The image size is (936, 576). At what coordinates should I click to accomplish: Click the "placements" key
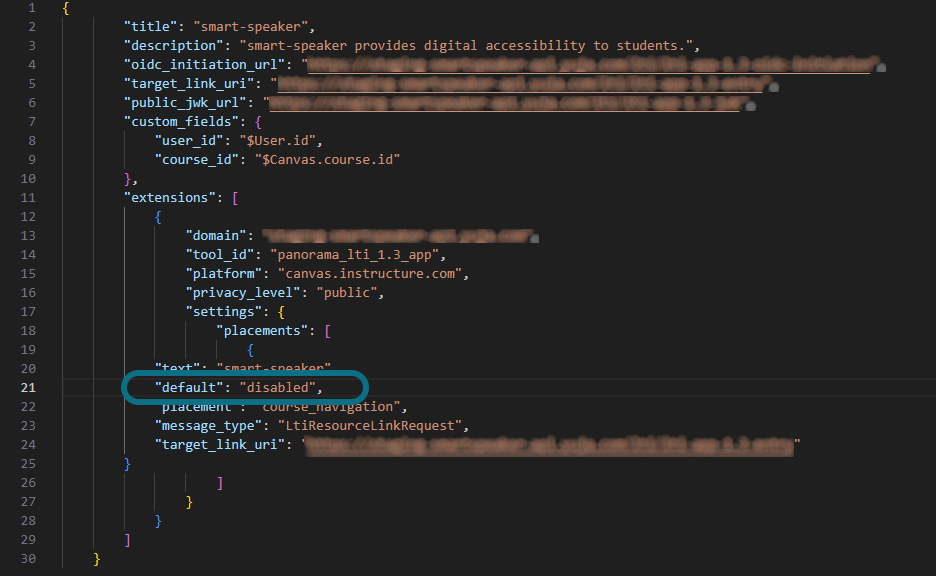click(262, 331)
